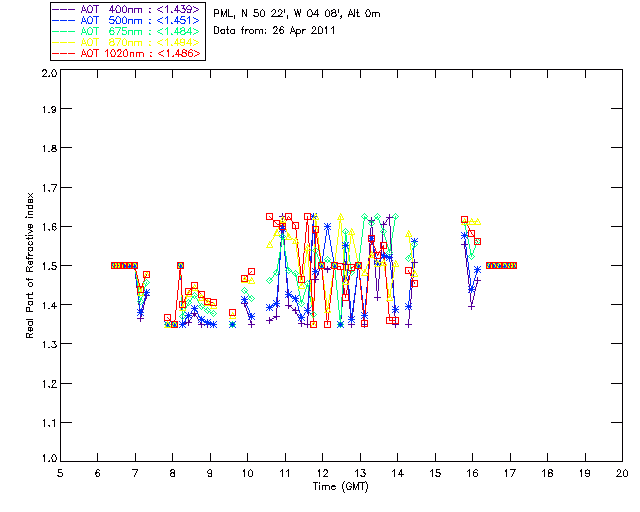Image resolution: width=640 pixels, height=512 pixels.
Task: Click the time axis label 17
Action: click(x=510, y=473)
